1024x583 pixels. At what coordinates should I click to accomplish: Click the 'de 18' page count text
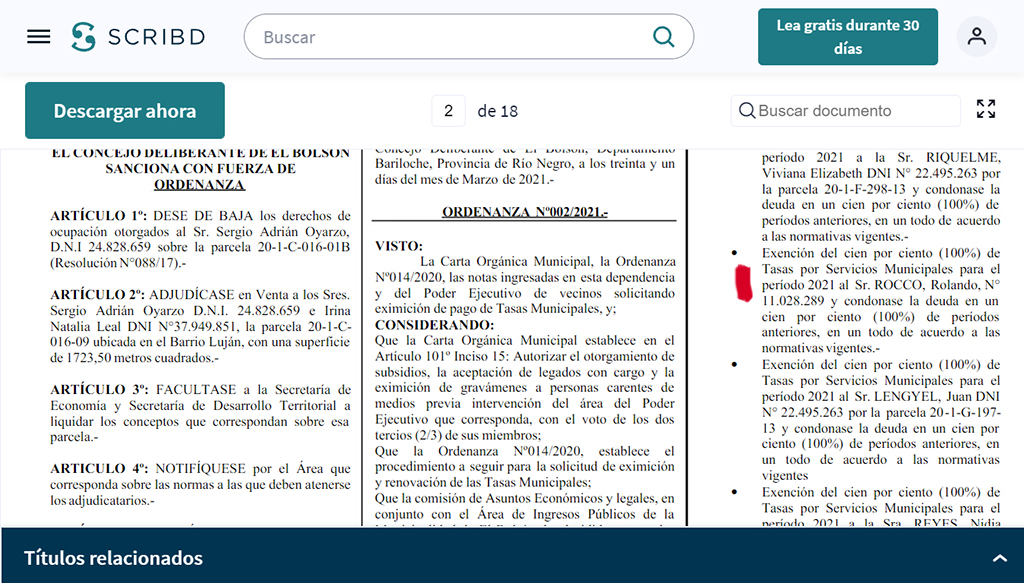click(498, 111)
